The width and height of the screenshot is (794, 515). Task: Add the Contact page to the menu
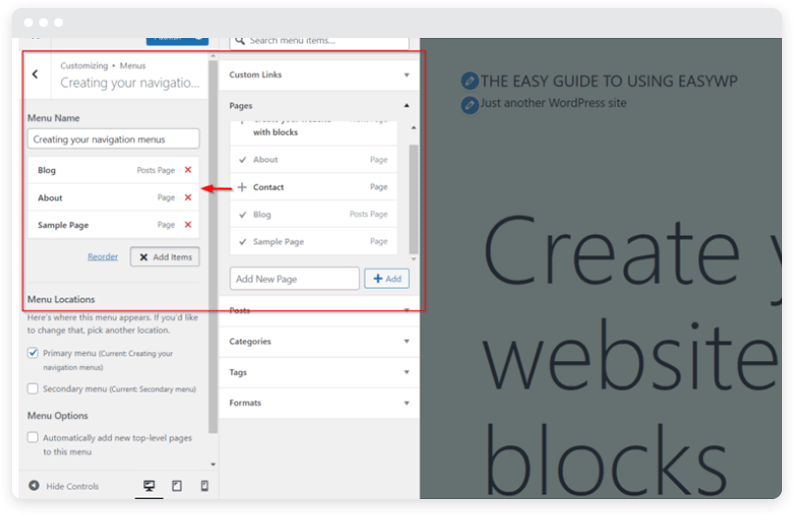pos(313,187)
